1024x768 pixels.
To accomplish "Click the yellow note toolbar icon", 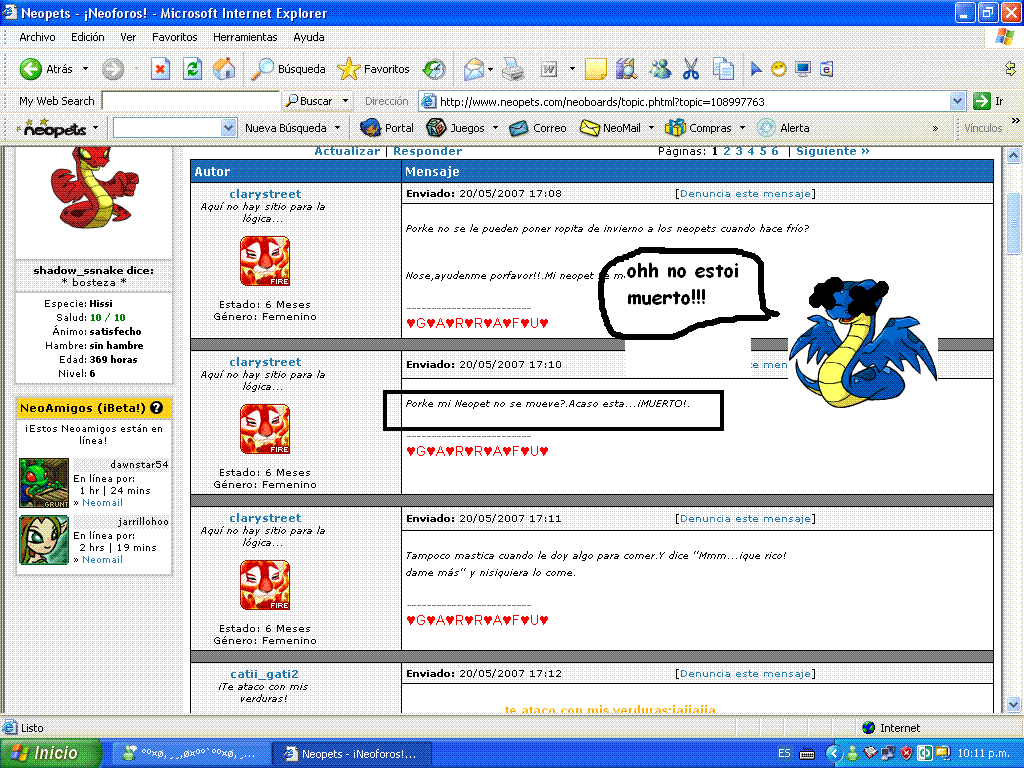I will point(596,69).
